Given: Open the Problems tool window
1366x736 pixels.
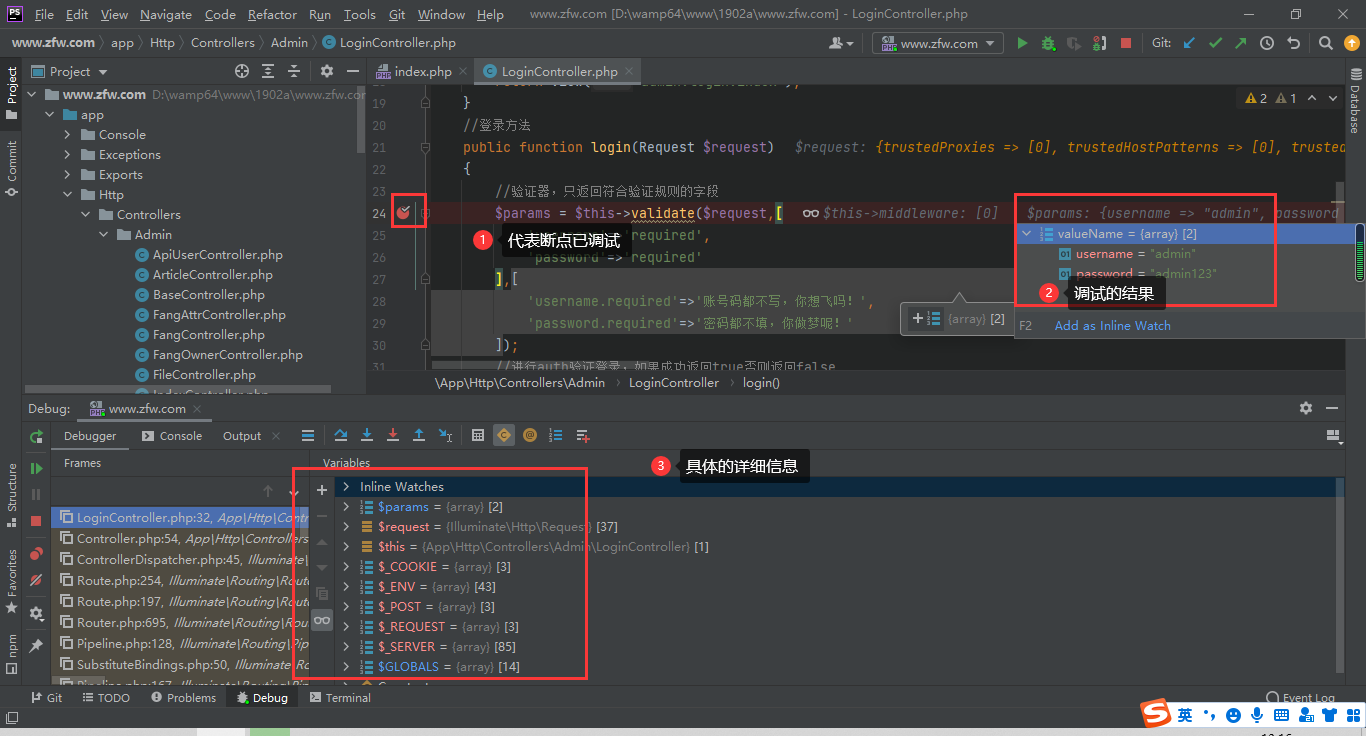Looking at the screenshot, I should click(182, 698).
